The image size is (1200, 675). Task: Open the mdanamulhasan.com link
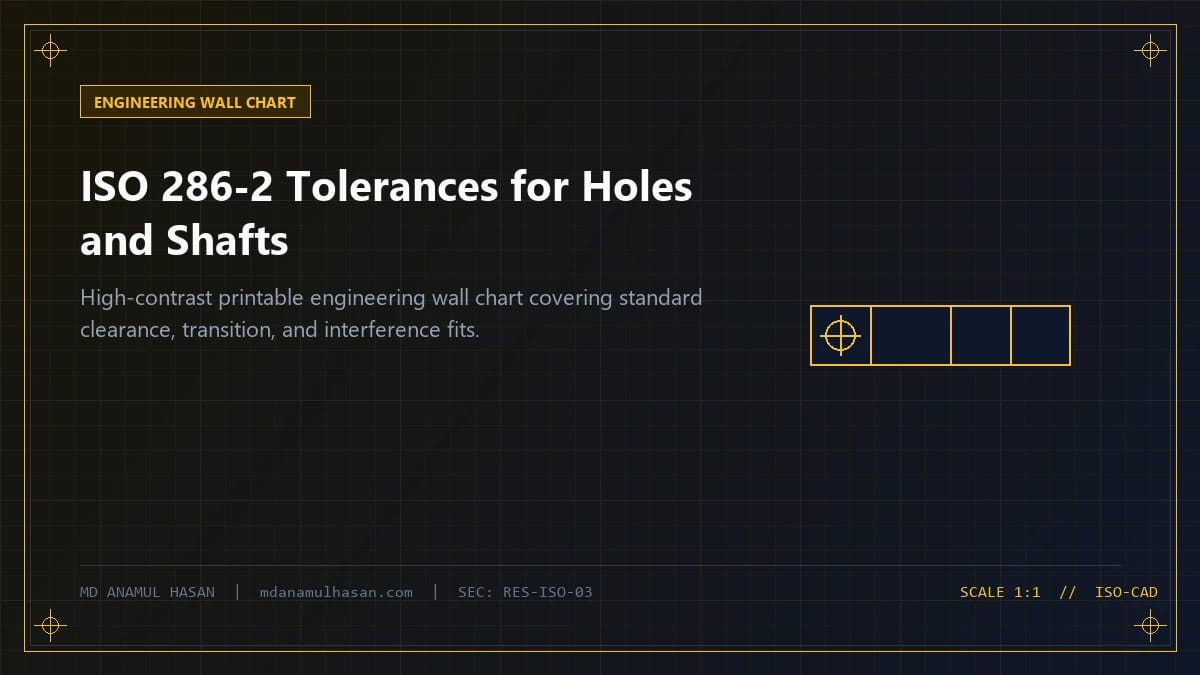336,592
